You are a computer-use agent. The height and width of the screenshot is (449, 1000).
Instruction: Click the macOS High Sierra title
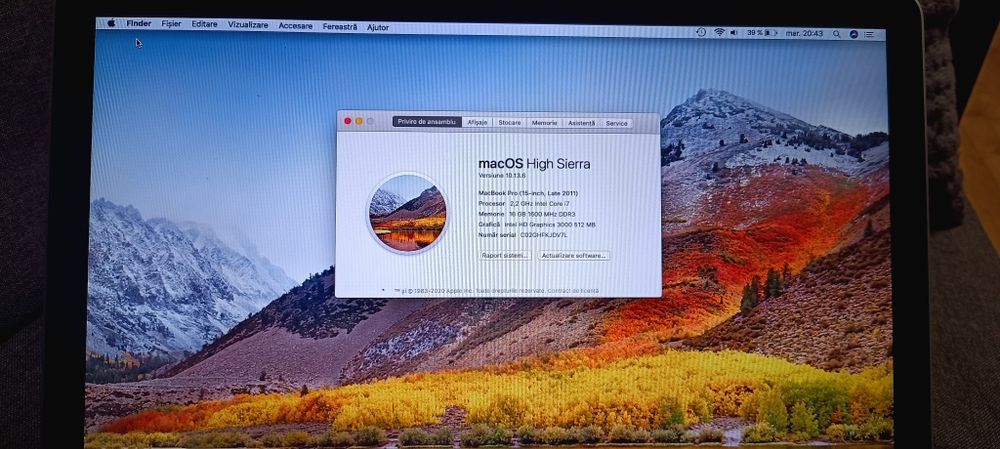coord(534,164)
